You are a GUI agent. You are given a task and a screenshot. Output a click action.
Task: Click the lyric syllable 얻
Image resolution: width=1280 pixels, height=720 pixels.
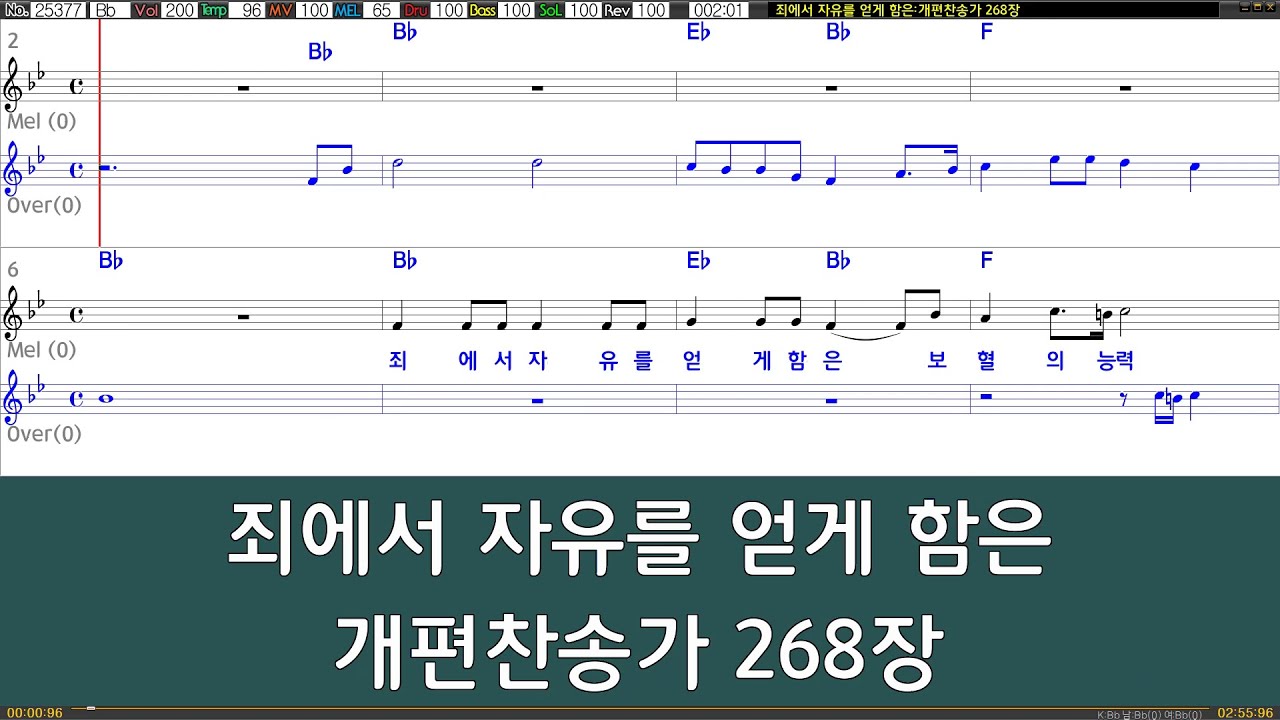click(691, 361)
